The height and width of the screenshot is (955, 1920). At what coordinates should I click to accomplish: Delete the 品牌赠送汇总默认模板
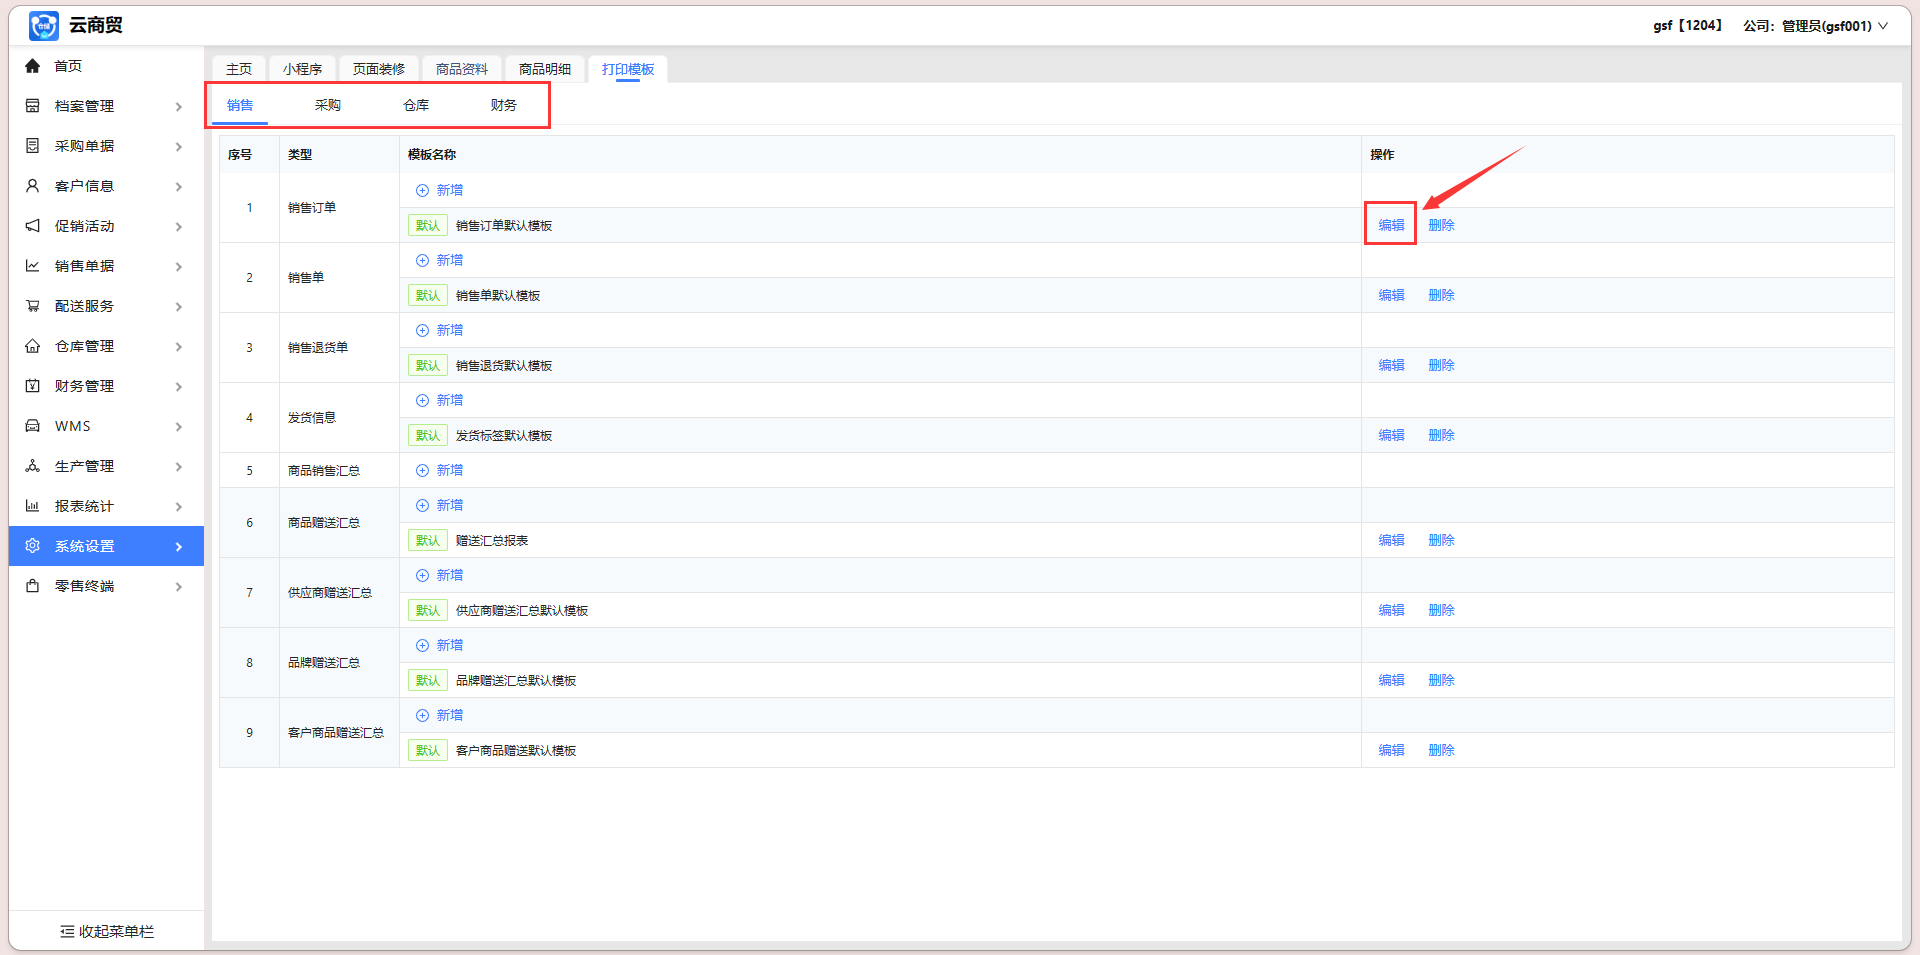coord(1441,680)
